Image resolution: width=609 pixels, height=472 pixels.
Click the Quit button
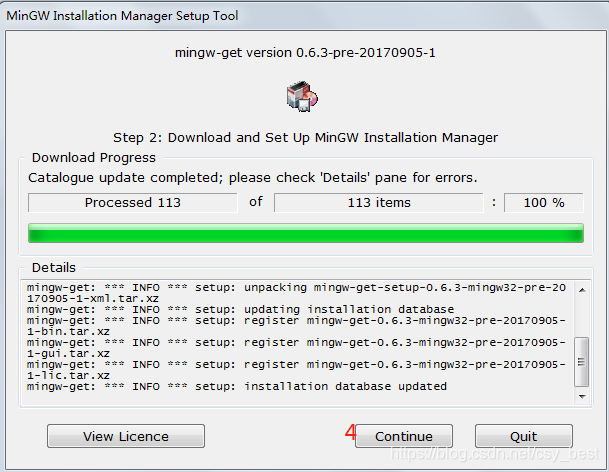[524, 436]
